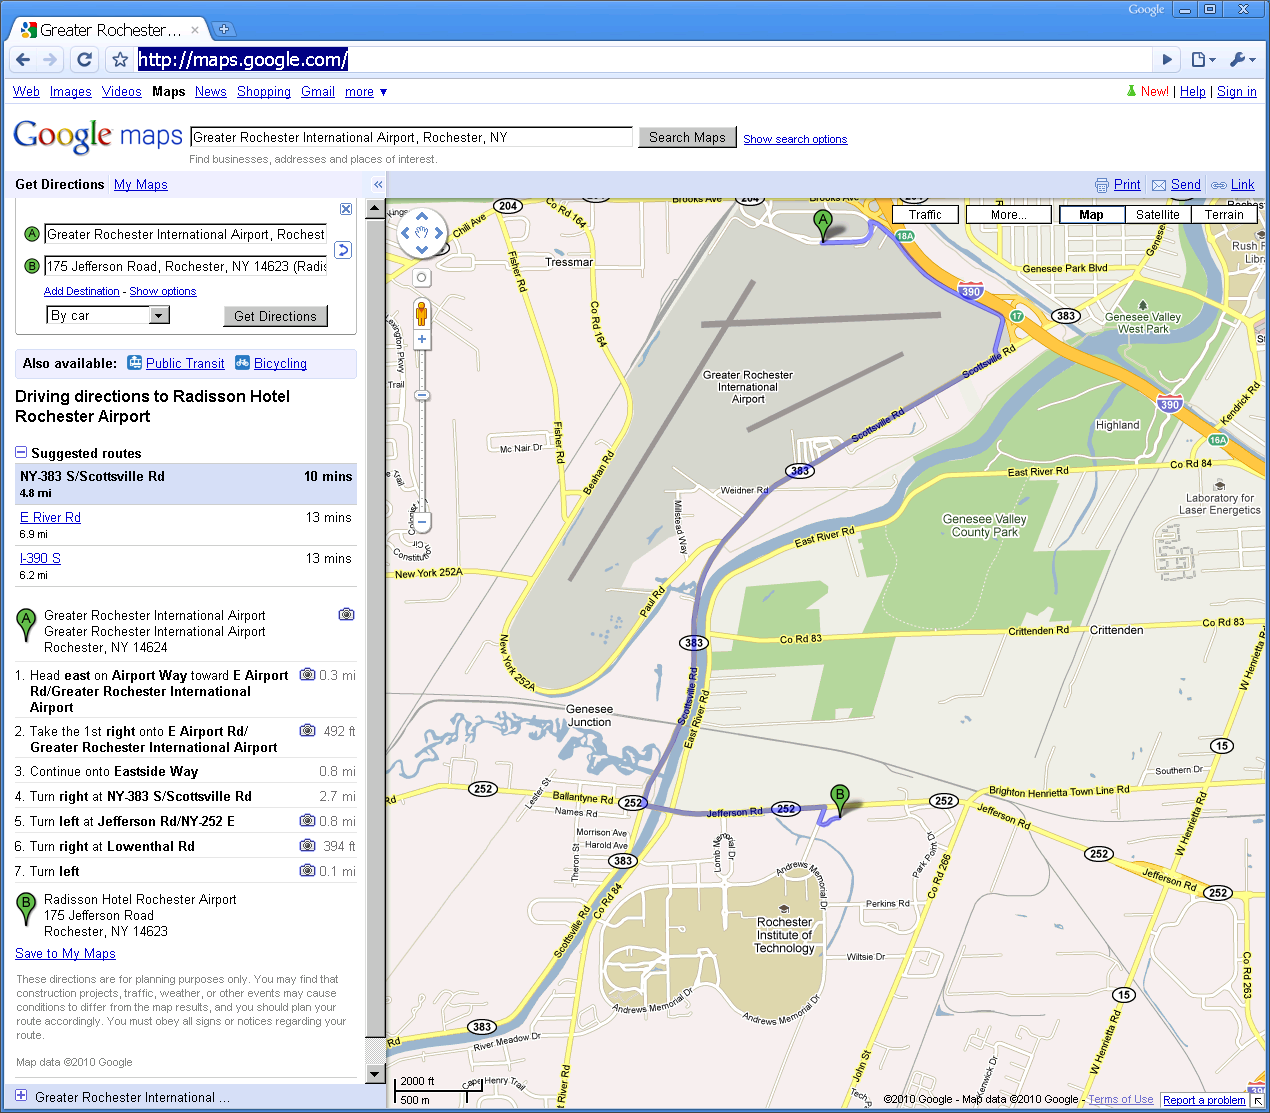
Task: Go to Gmail in the top navigation
Action: [318, 92]
